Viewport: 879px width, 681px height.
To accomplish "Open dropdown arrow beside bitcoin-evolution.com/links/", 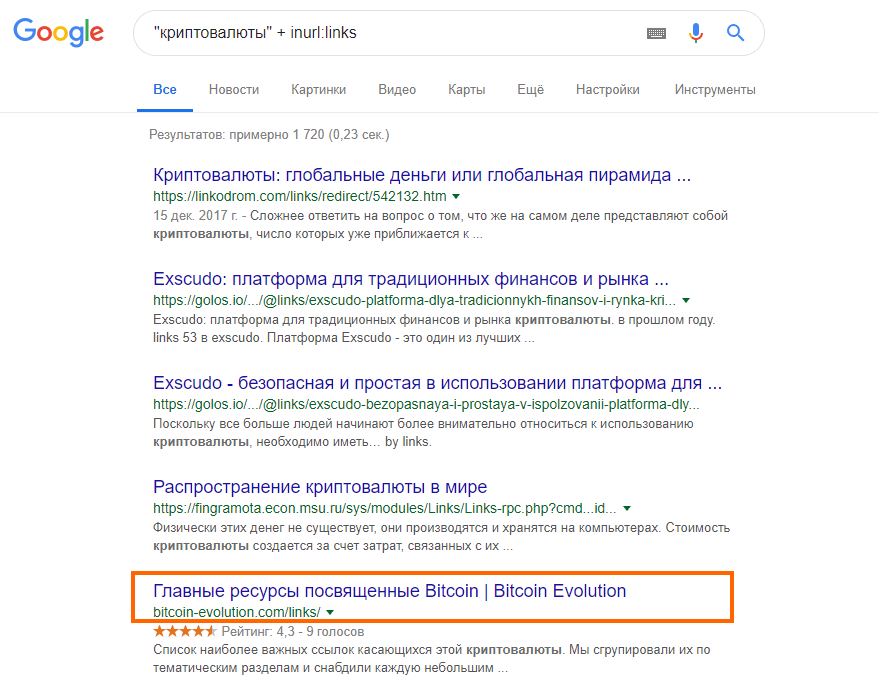I will click(330, 613).
